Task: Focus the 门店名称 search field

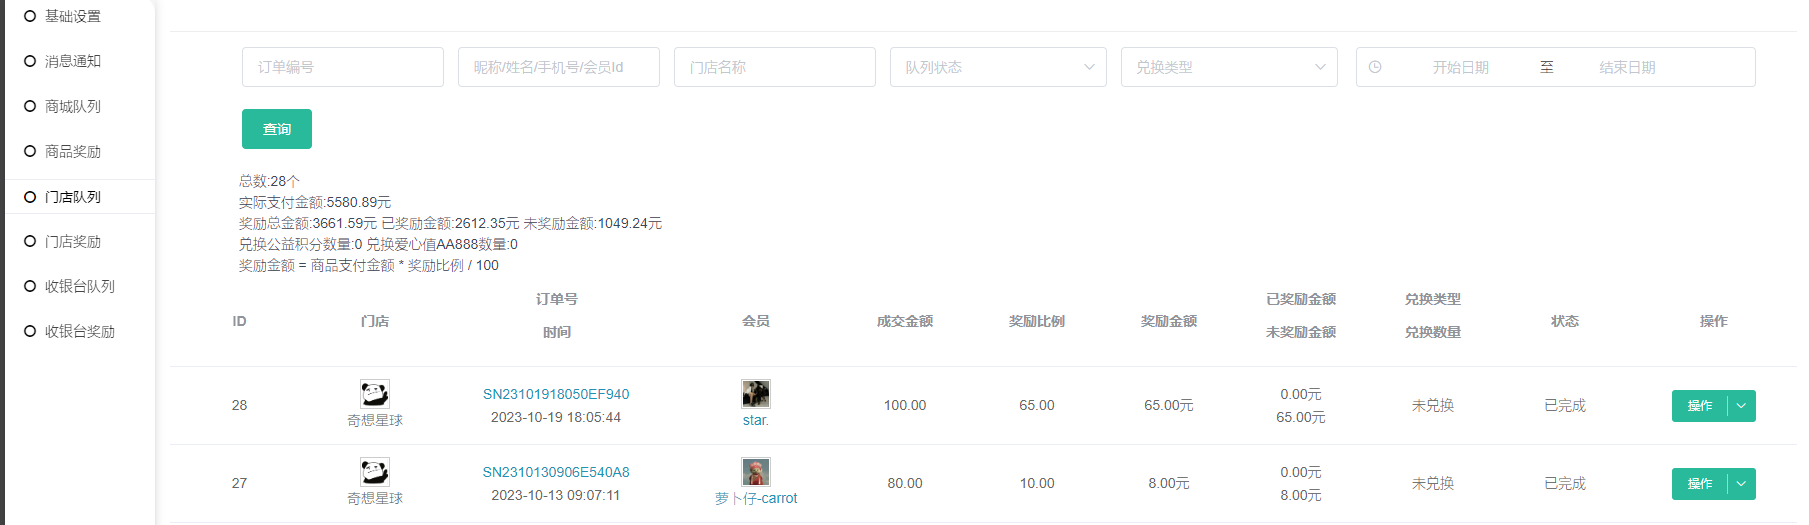Action: [x=775, y=67]
